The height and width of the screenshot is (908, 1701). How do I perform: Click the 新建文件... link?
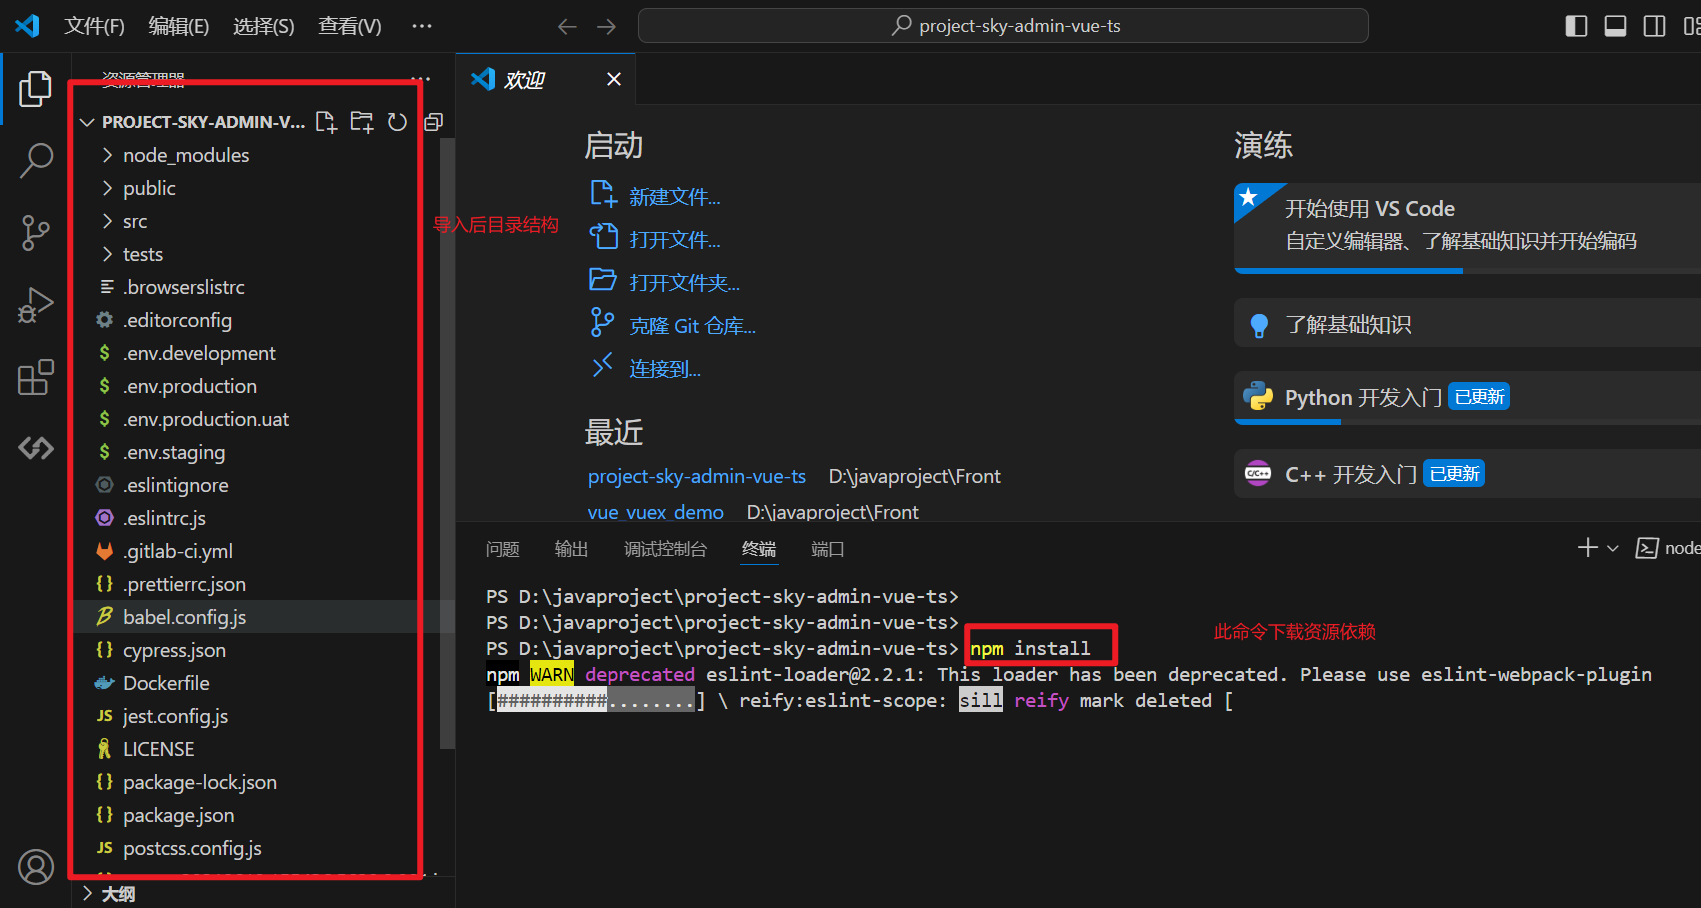pyautogui.click(x=674, y=197)
